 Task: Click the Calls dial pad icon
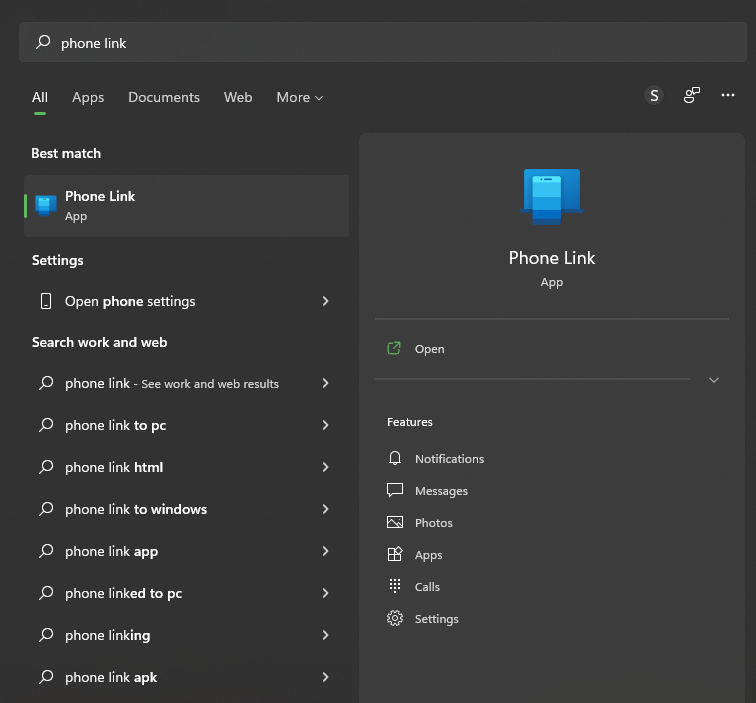click(395, 586)
